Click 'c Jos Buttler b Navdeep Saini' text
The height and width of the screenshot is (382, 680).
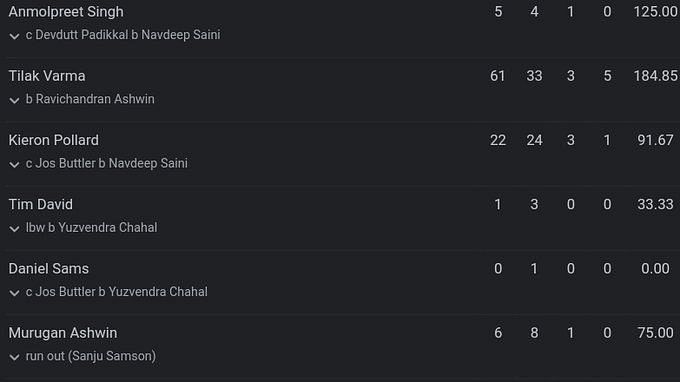click(107, 163)
